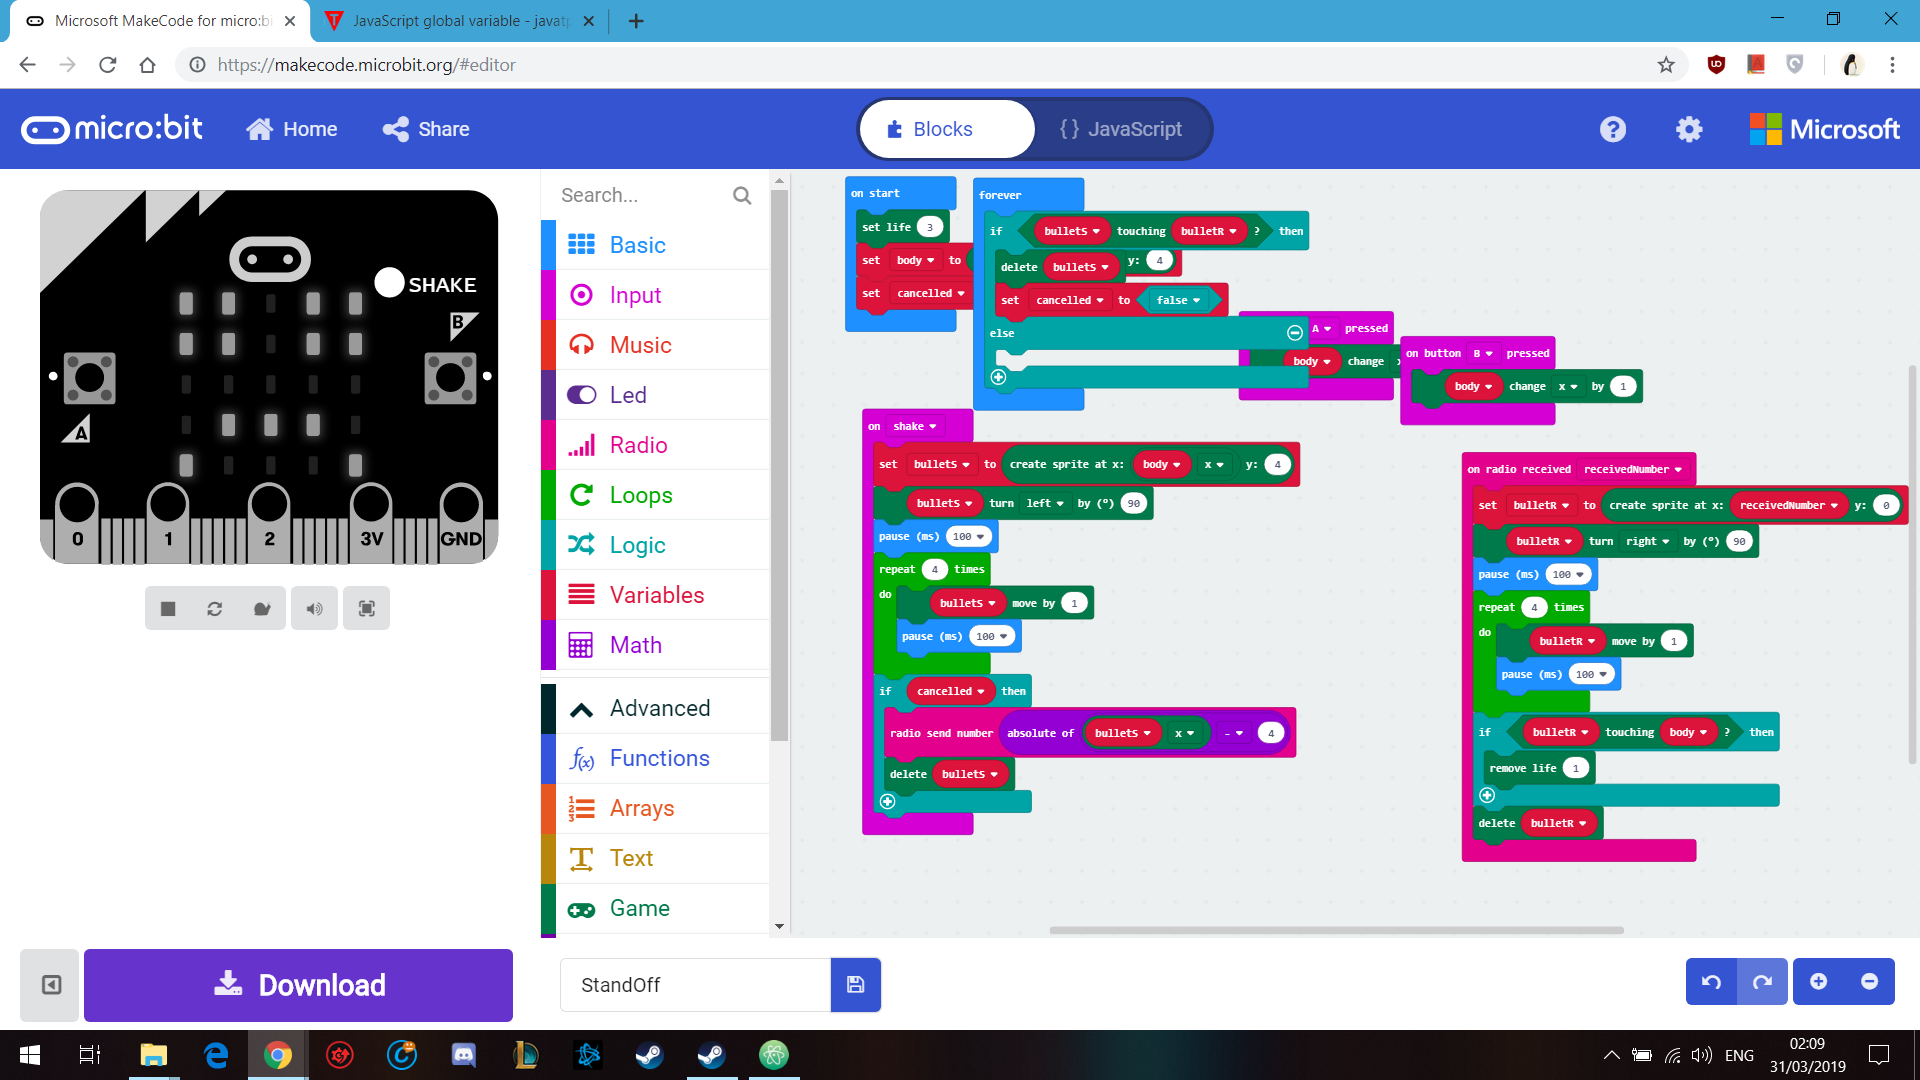Screen dimensions: 1920x1080
Task: Zoom in the blocks workspace
Action: tap(1818, 982)
